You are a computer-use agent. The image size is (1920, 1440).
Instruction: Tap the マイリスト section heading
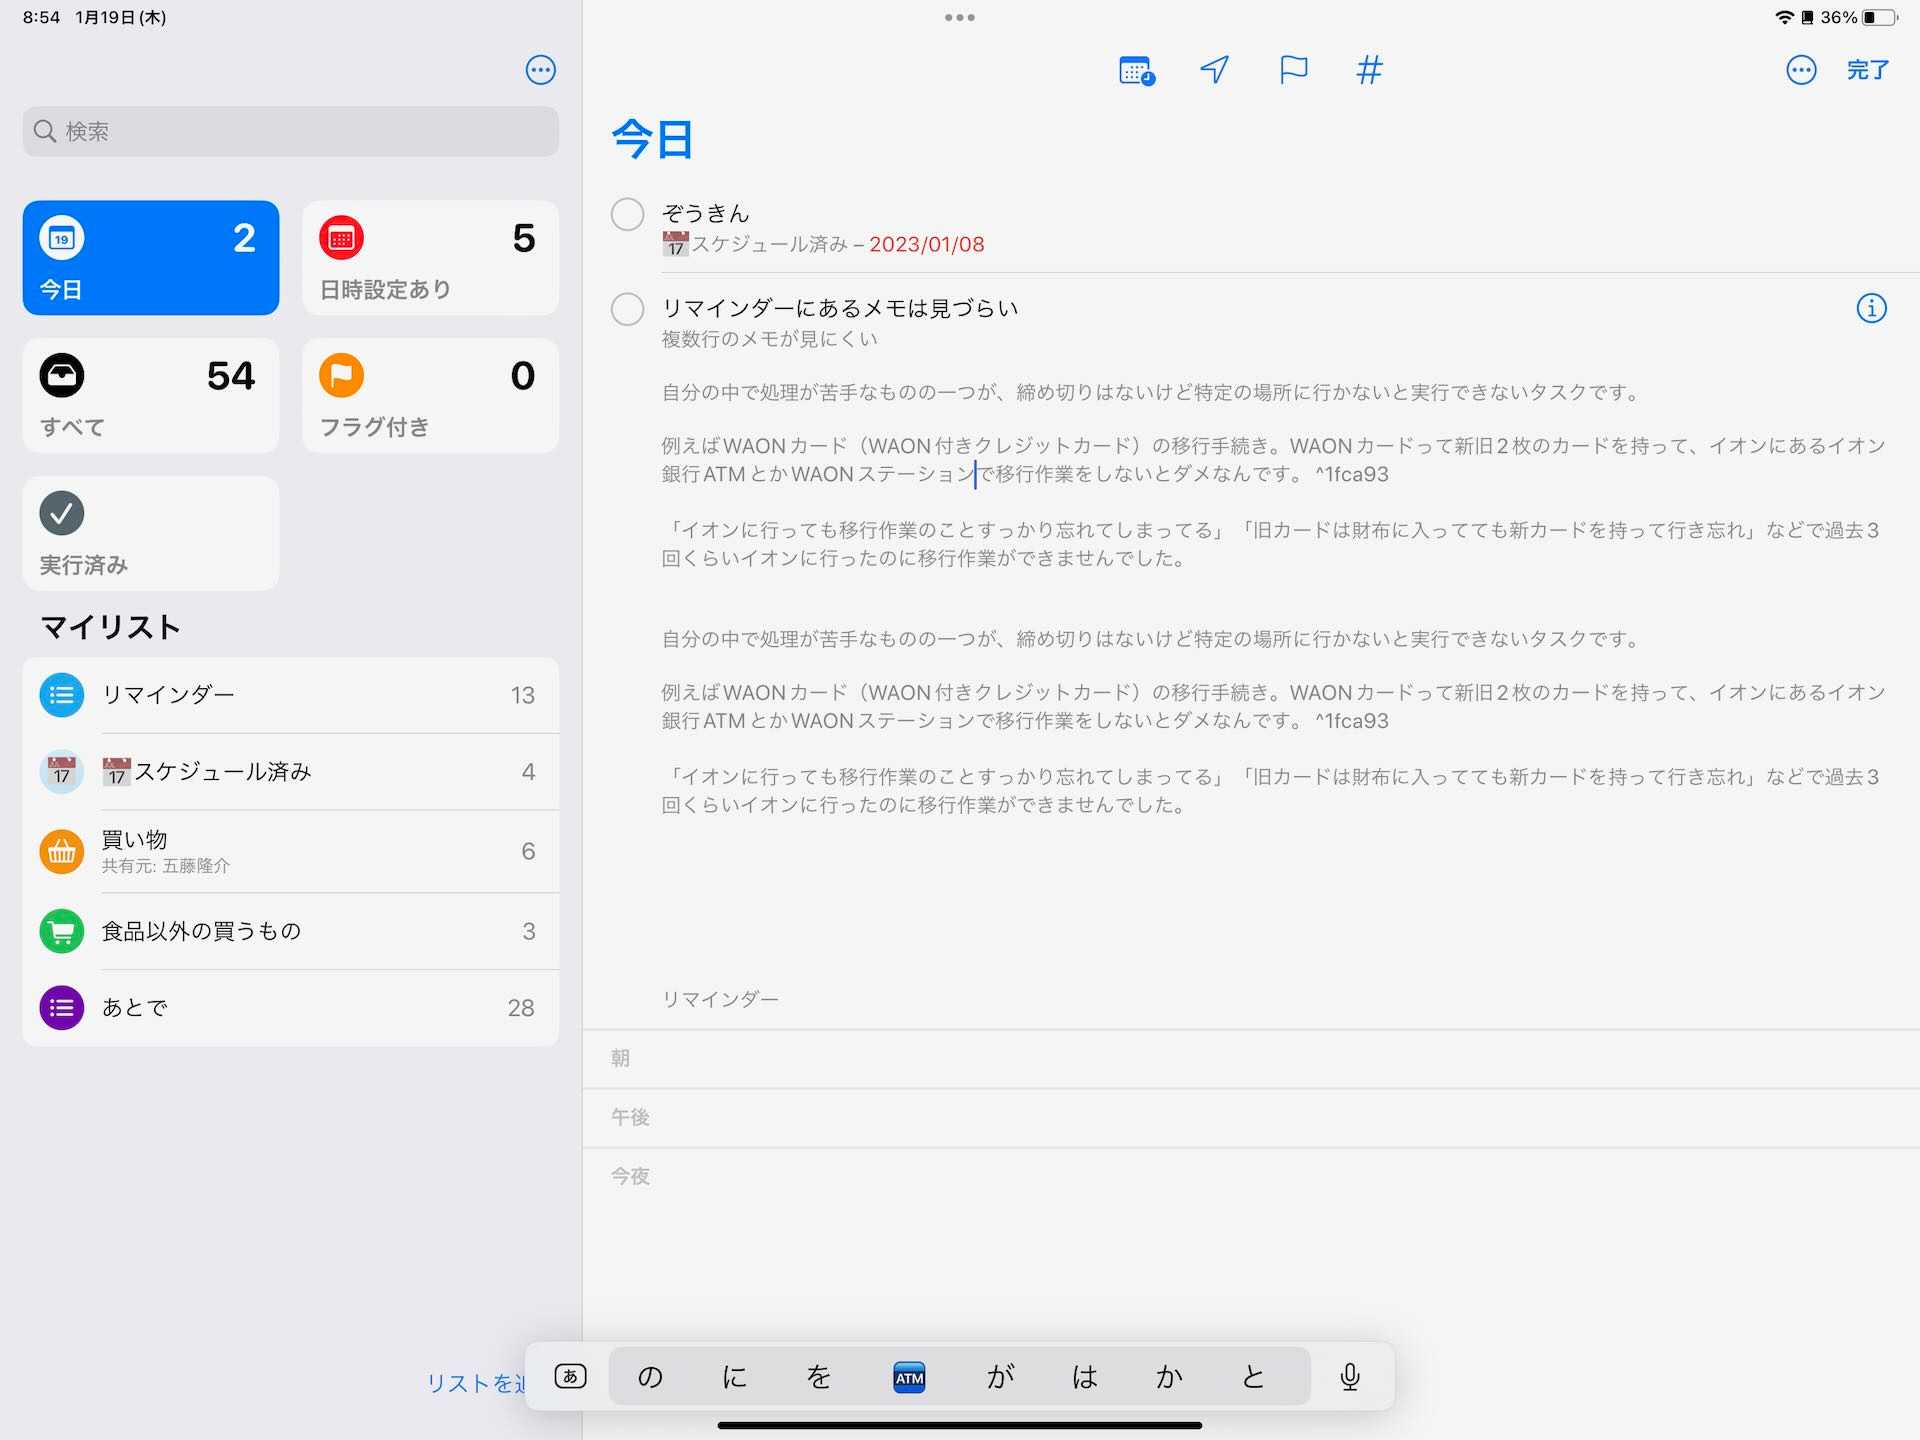110,627
